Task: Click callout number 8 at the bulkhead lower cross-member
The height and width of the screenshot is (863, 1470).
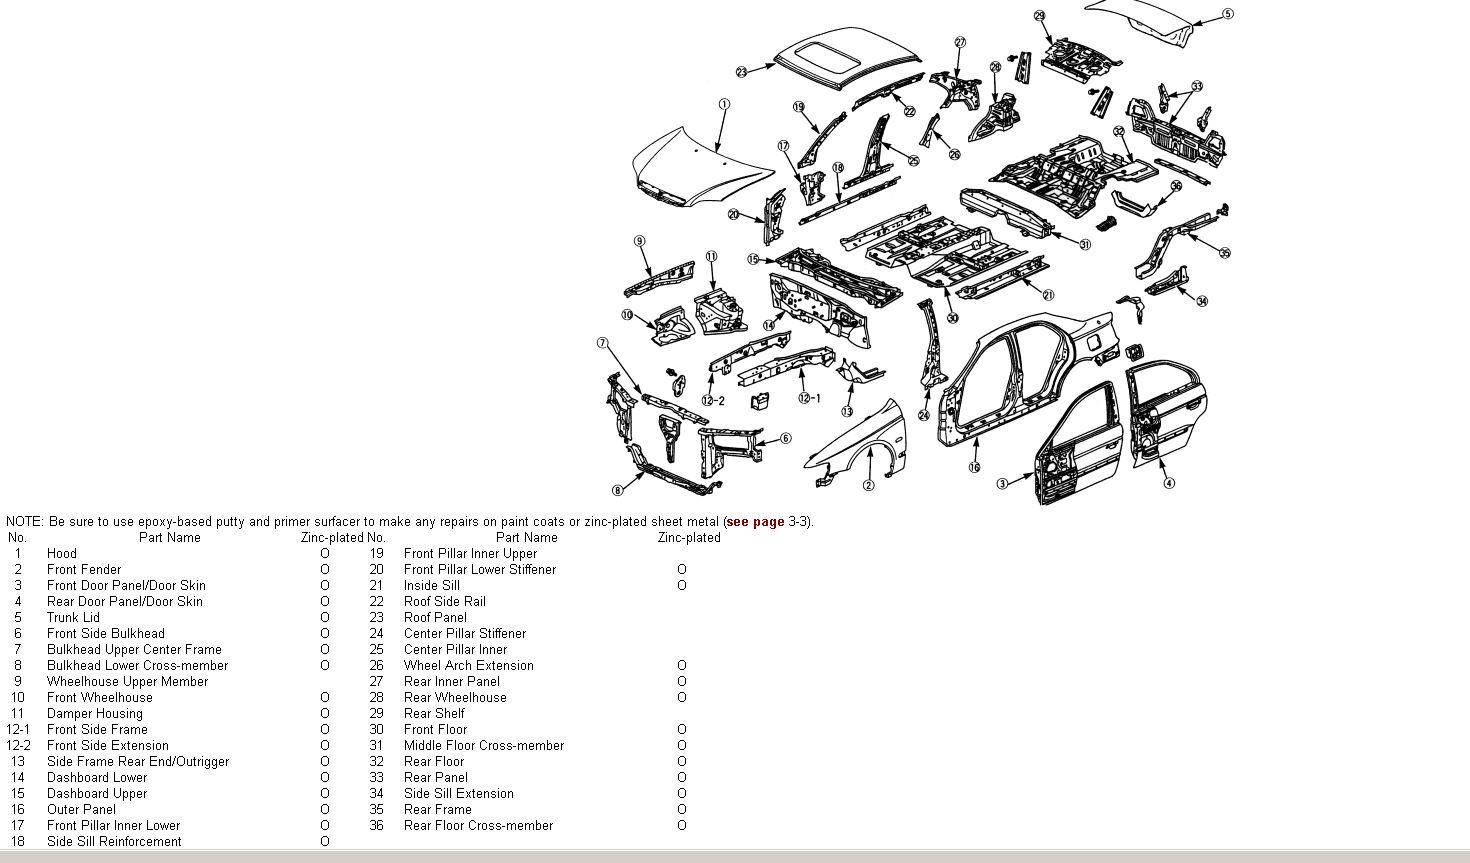Action: [617, 490]
